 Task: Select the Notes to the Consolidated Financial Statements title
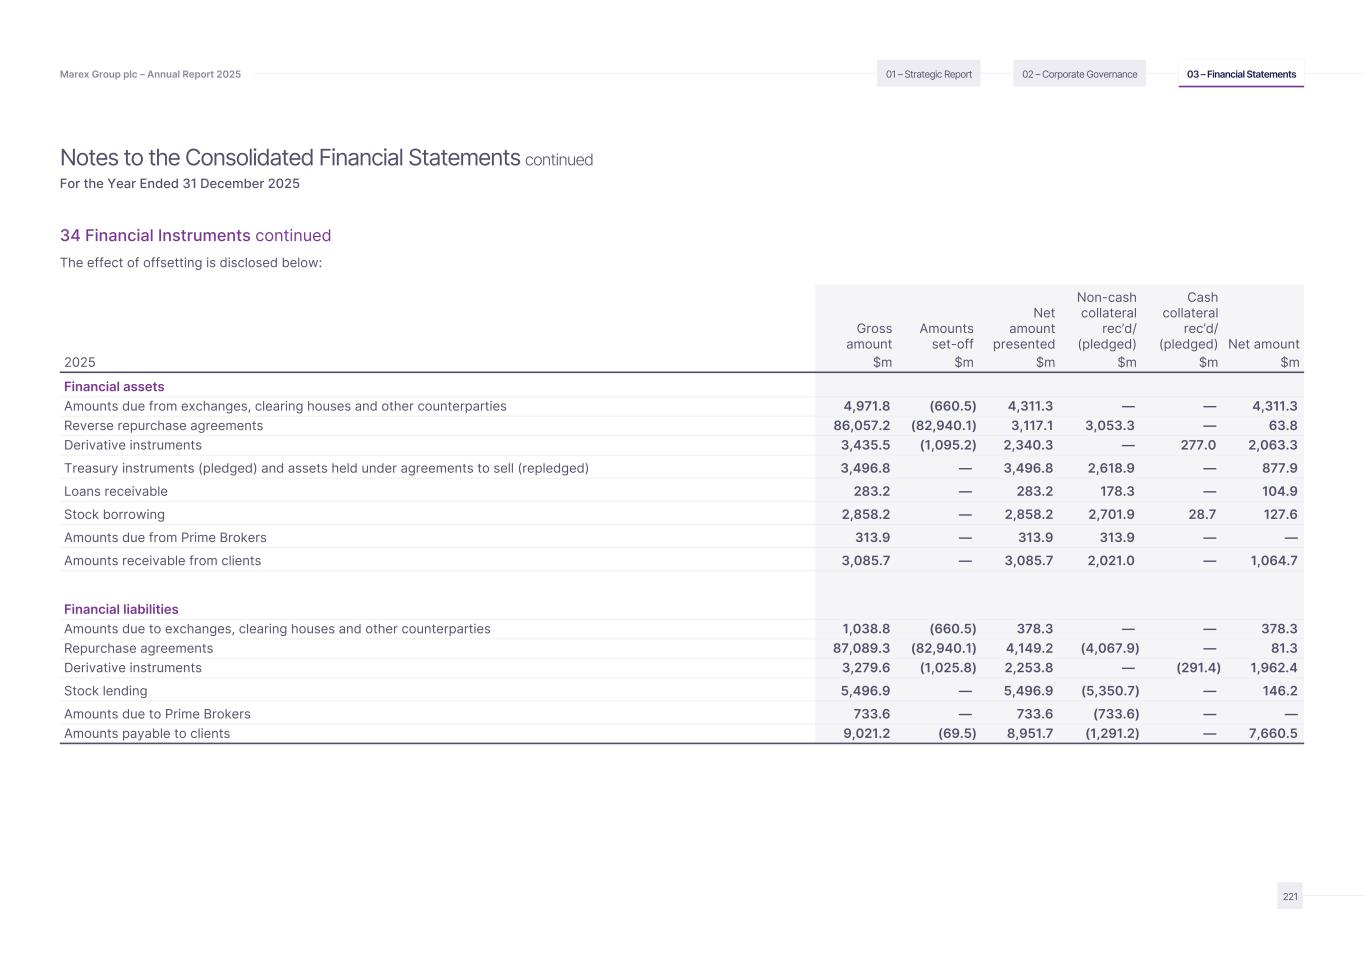[290, 158]
